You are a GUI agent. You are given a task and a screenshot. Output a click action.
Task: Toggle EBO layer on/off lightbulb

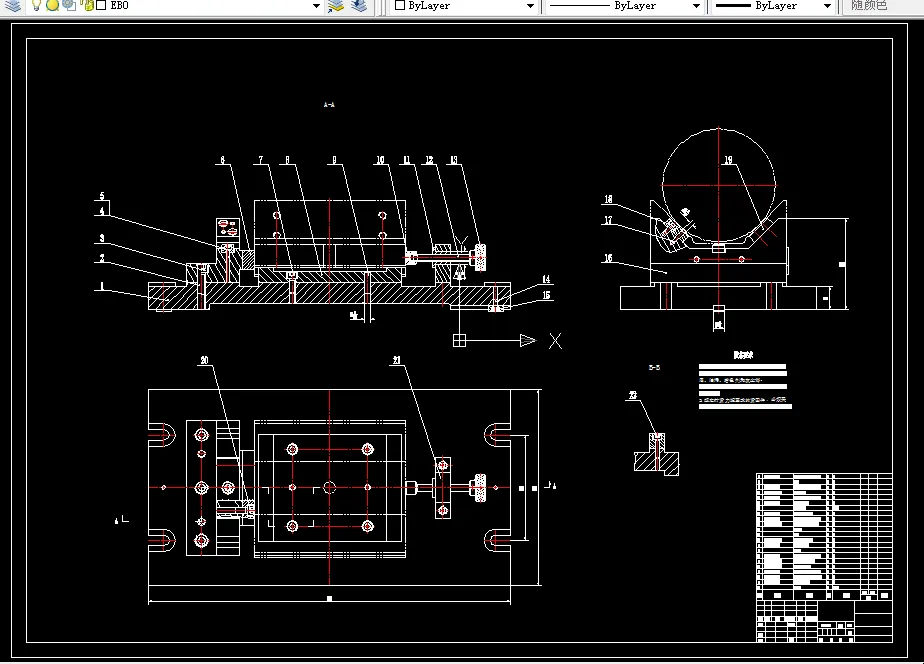(37, 5)
